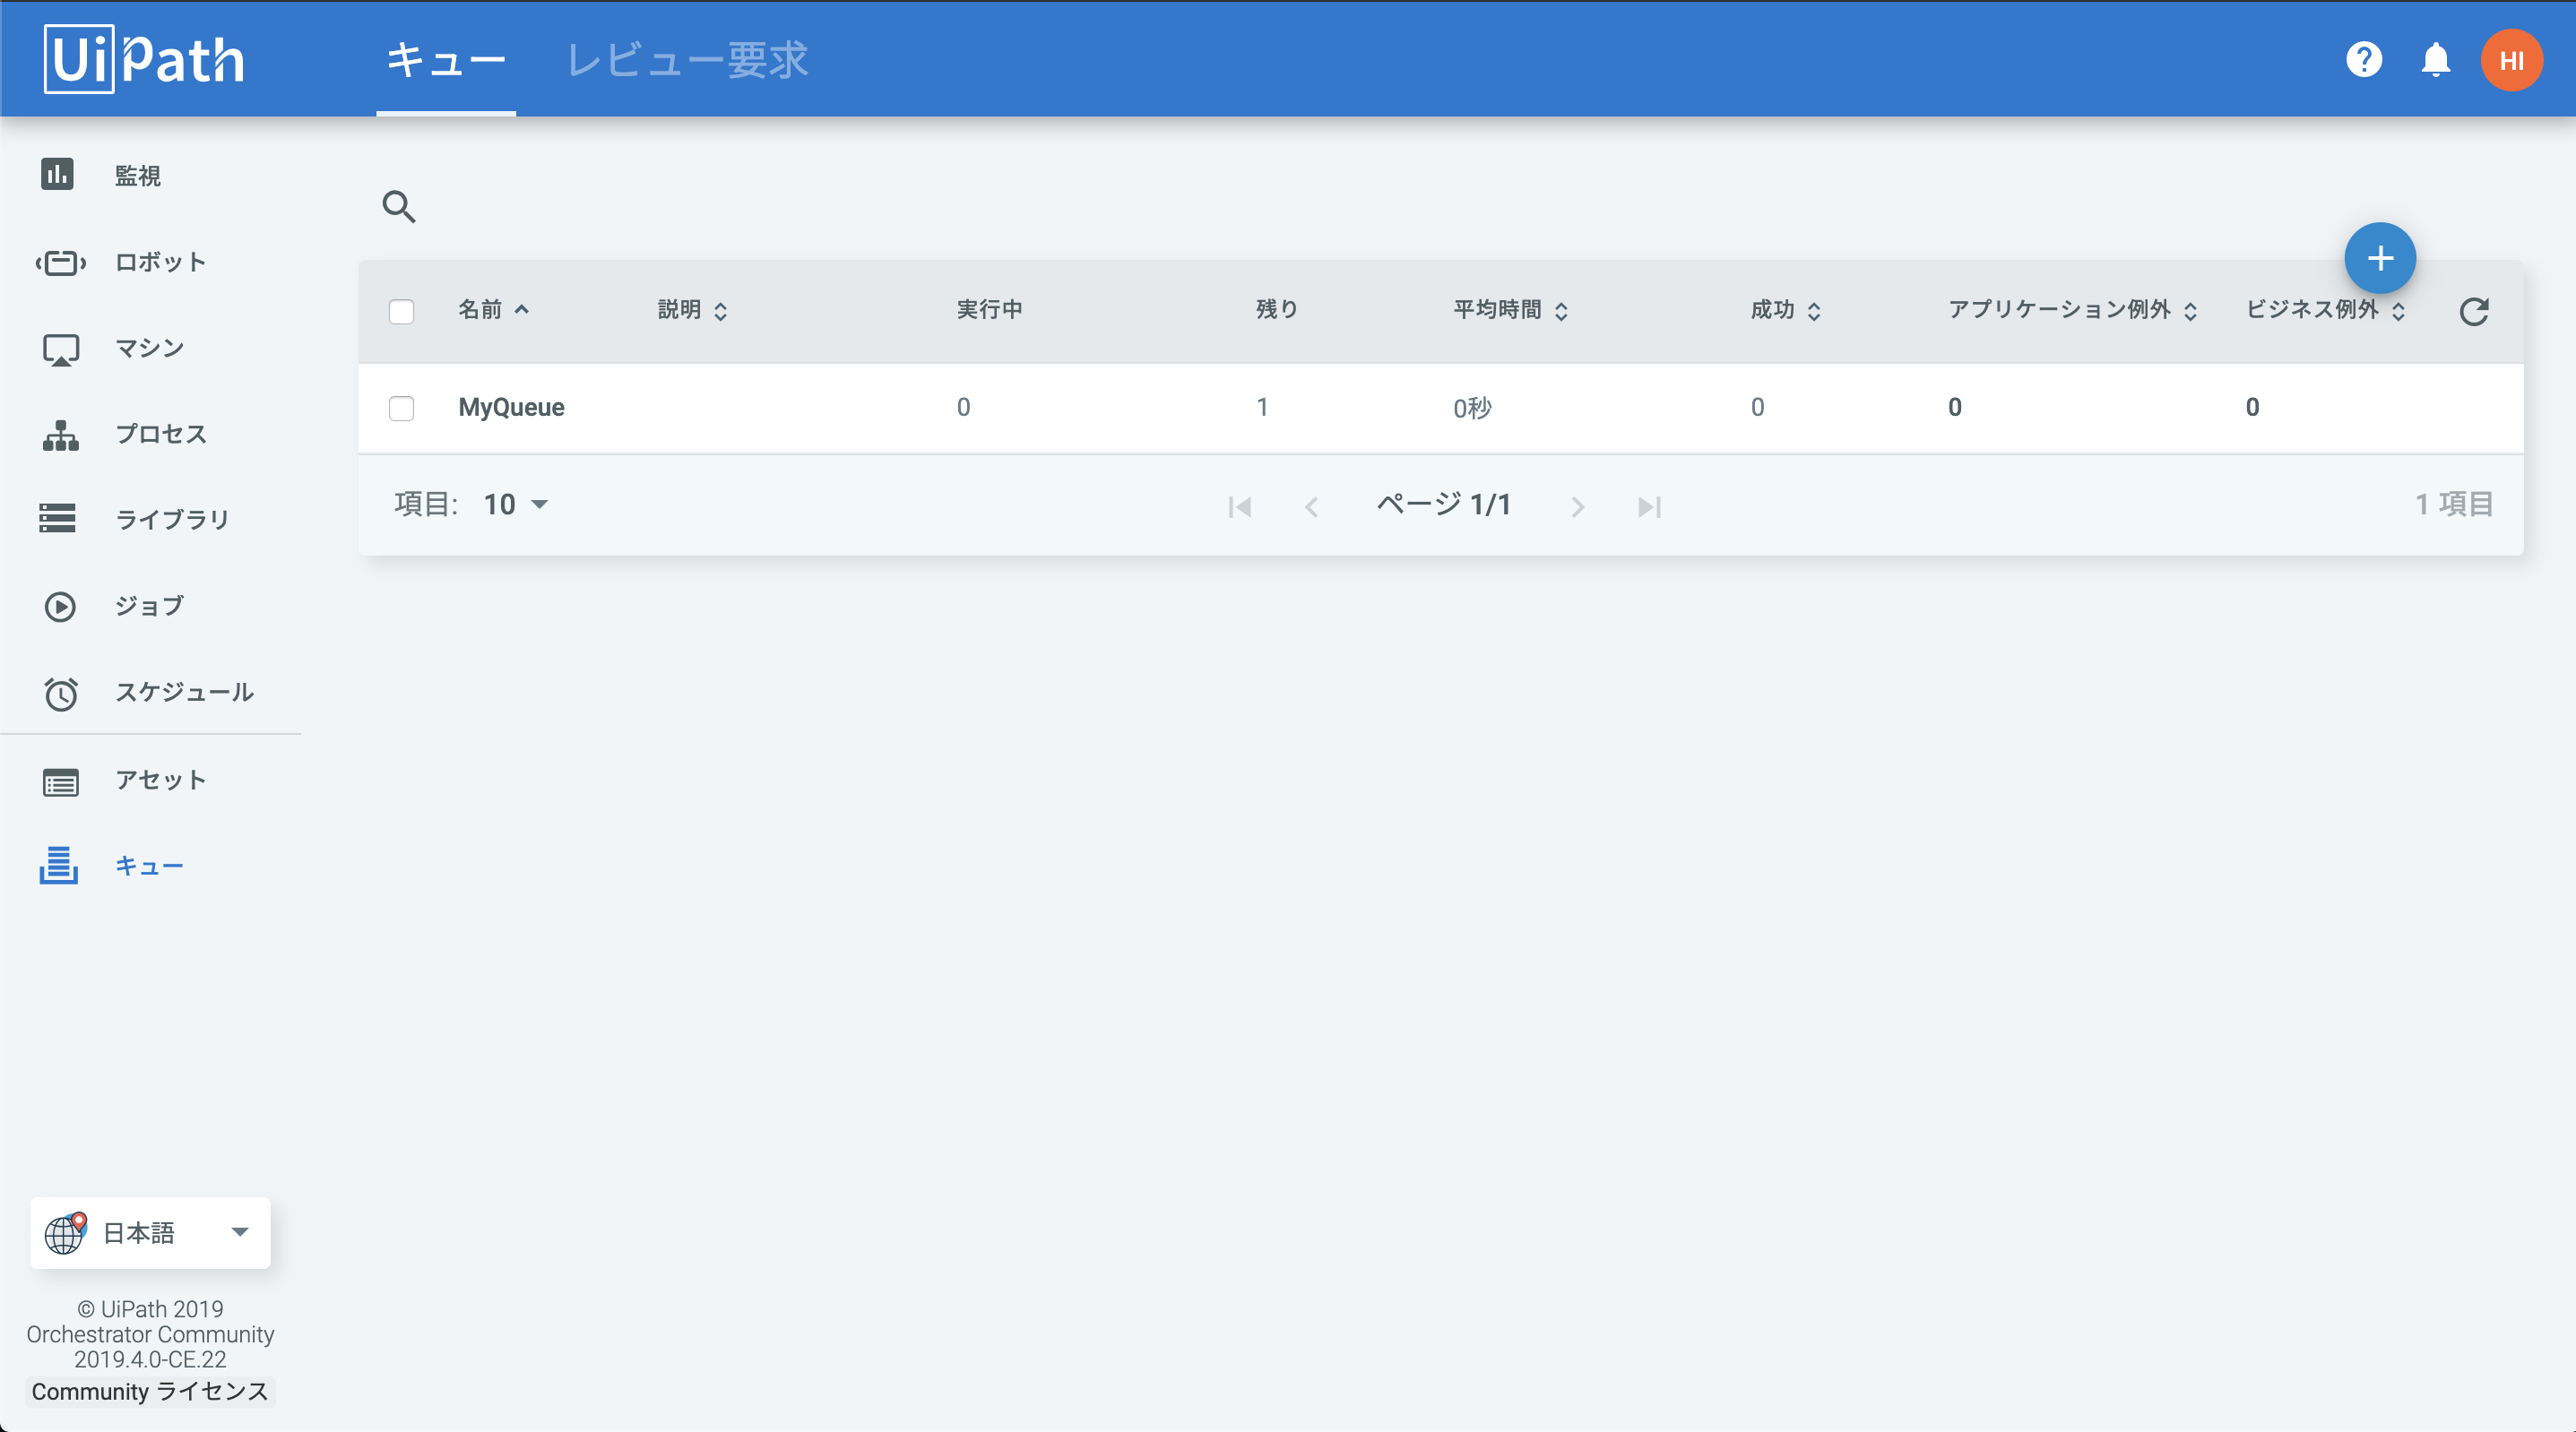Sort by 説明 column header

pyautogui.click(x=692, y=310)
